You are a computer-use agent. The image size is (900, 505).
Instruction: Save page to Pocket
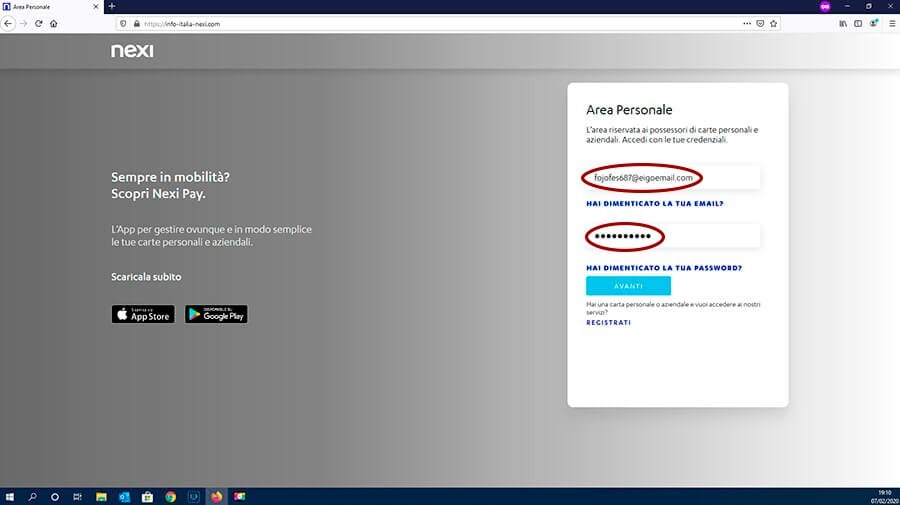coord(760,24)
